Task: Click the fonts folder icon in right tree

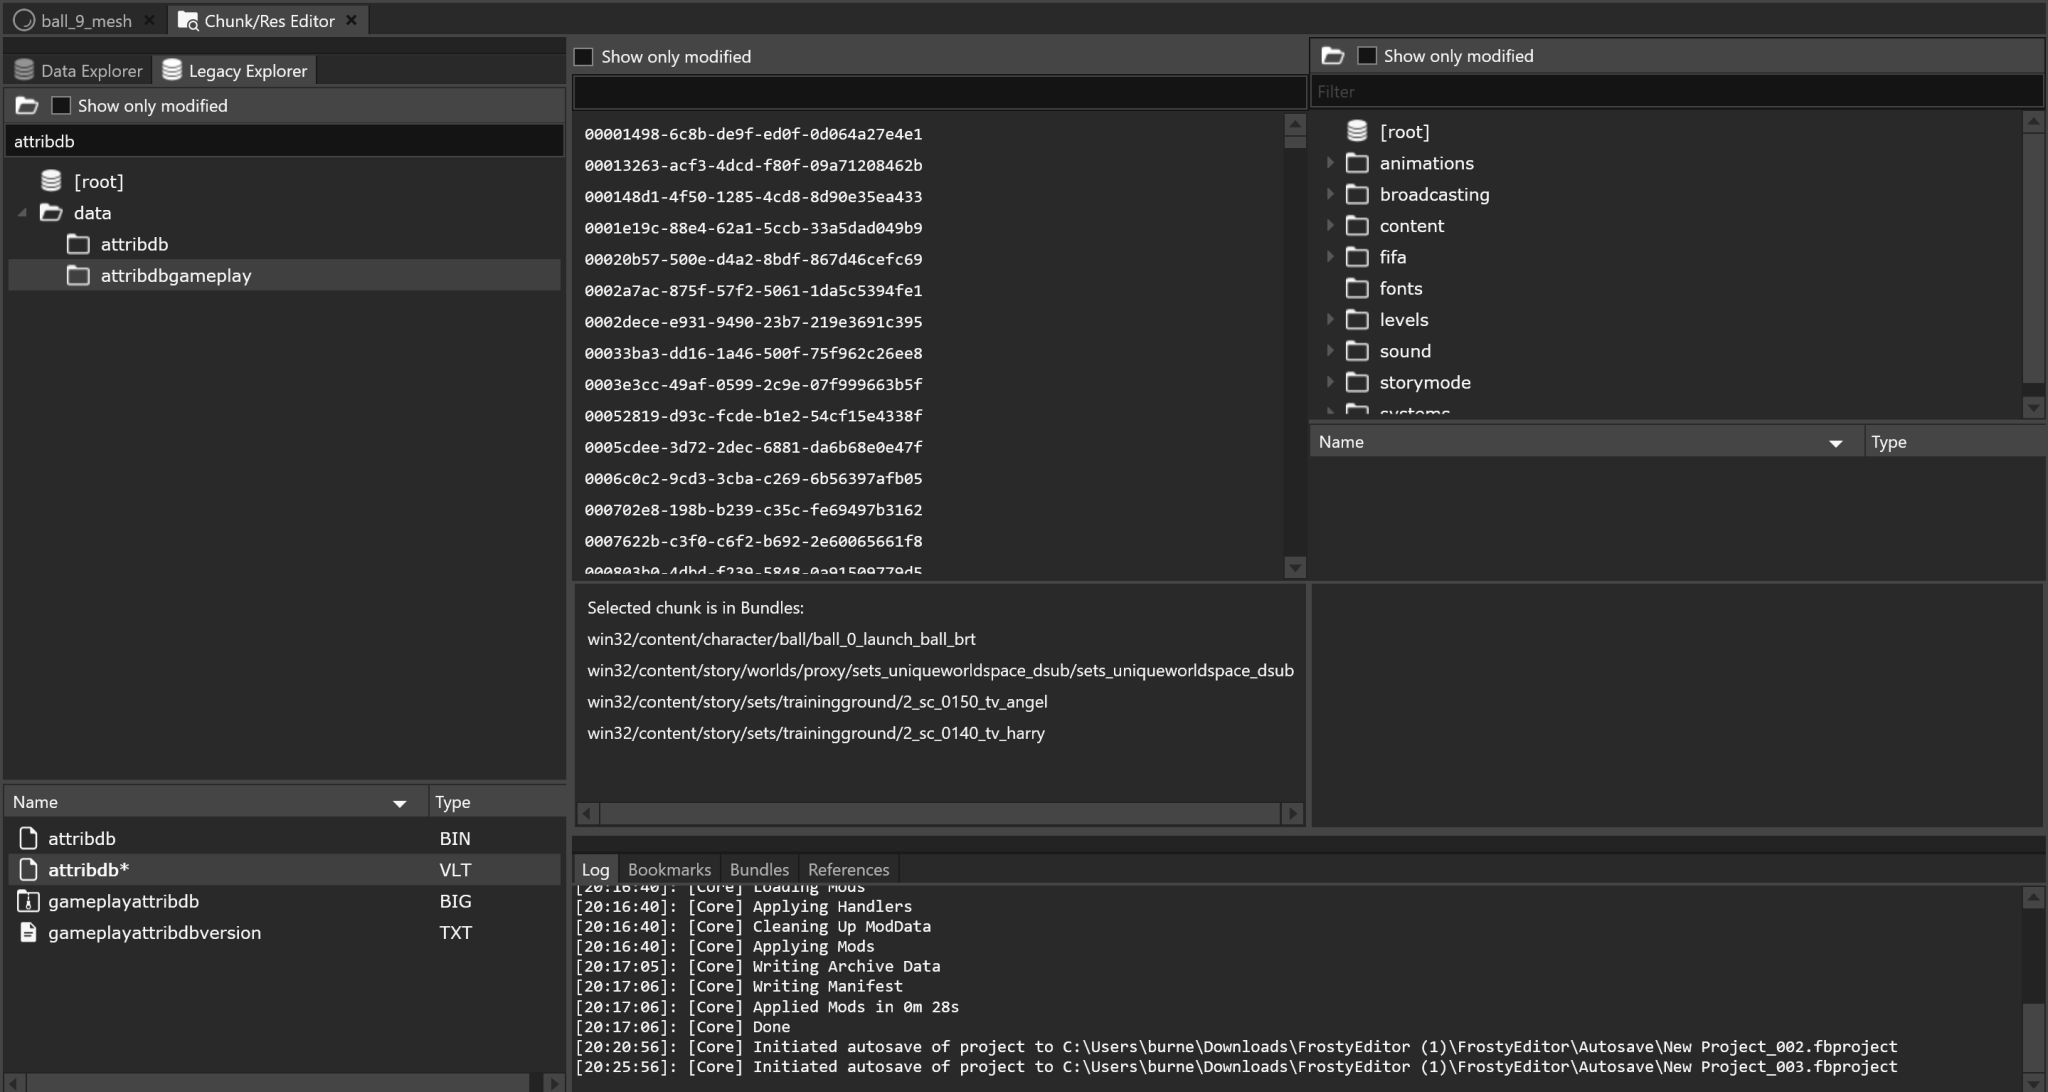Action: coord(1357,288)
